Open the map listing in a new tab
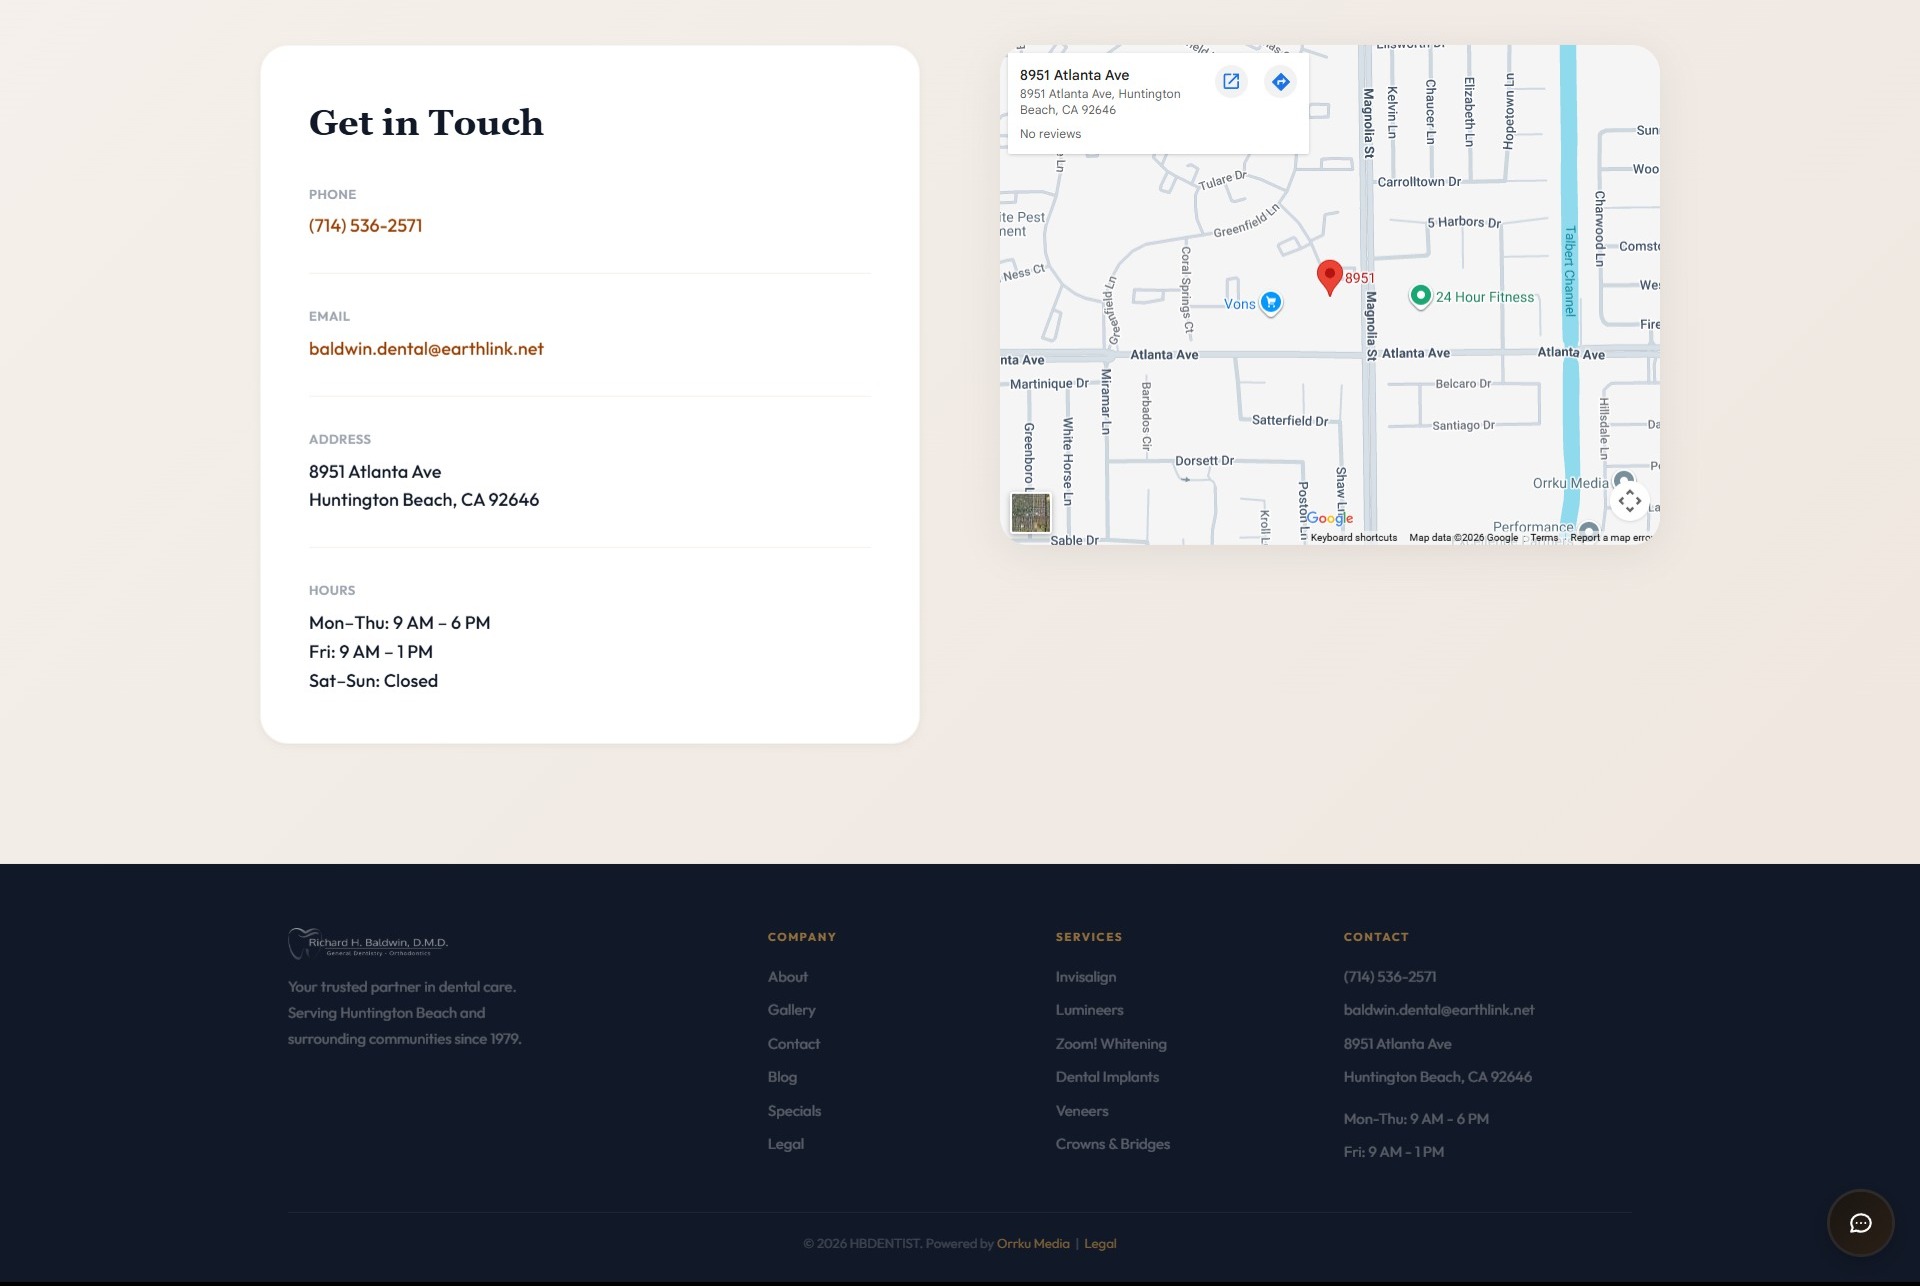Screen dimensions: 1920x1286 point(1231,81)
